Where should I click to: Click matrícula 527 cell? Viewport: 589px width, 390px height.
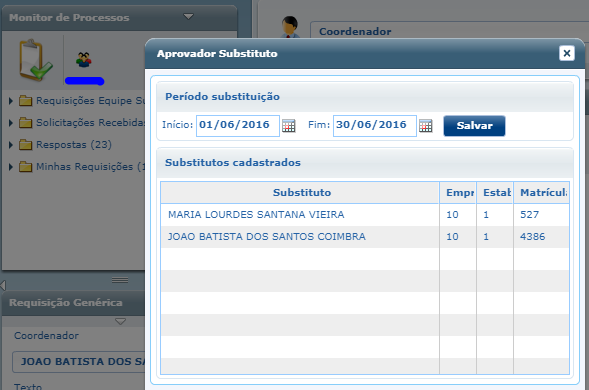point(541,215)
